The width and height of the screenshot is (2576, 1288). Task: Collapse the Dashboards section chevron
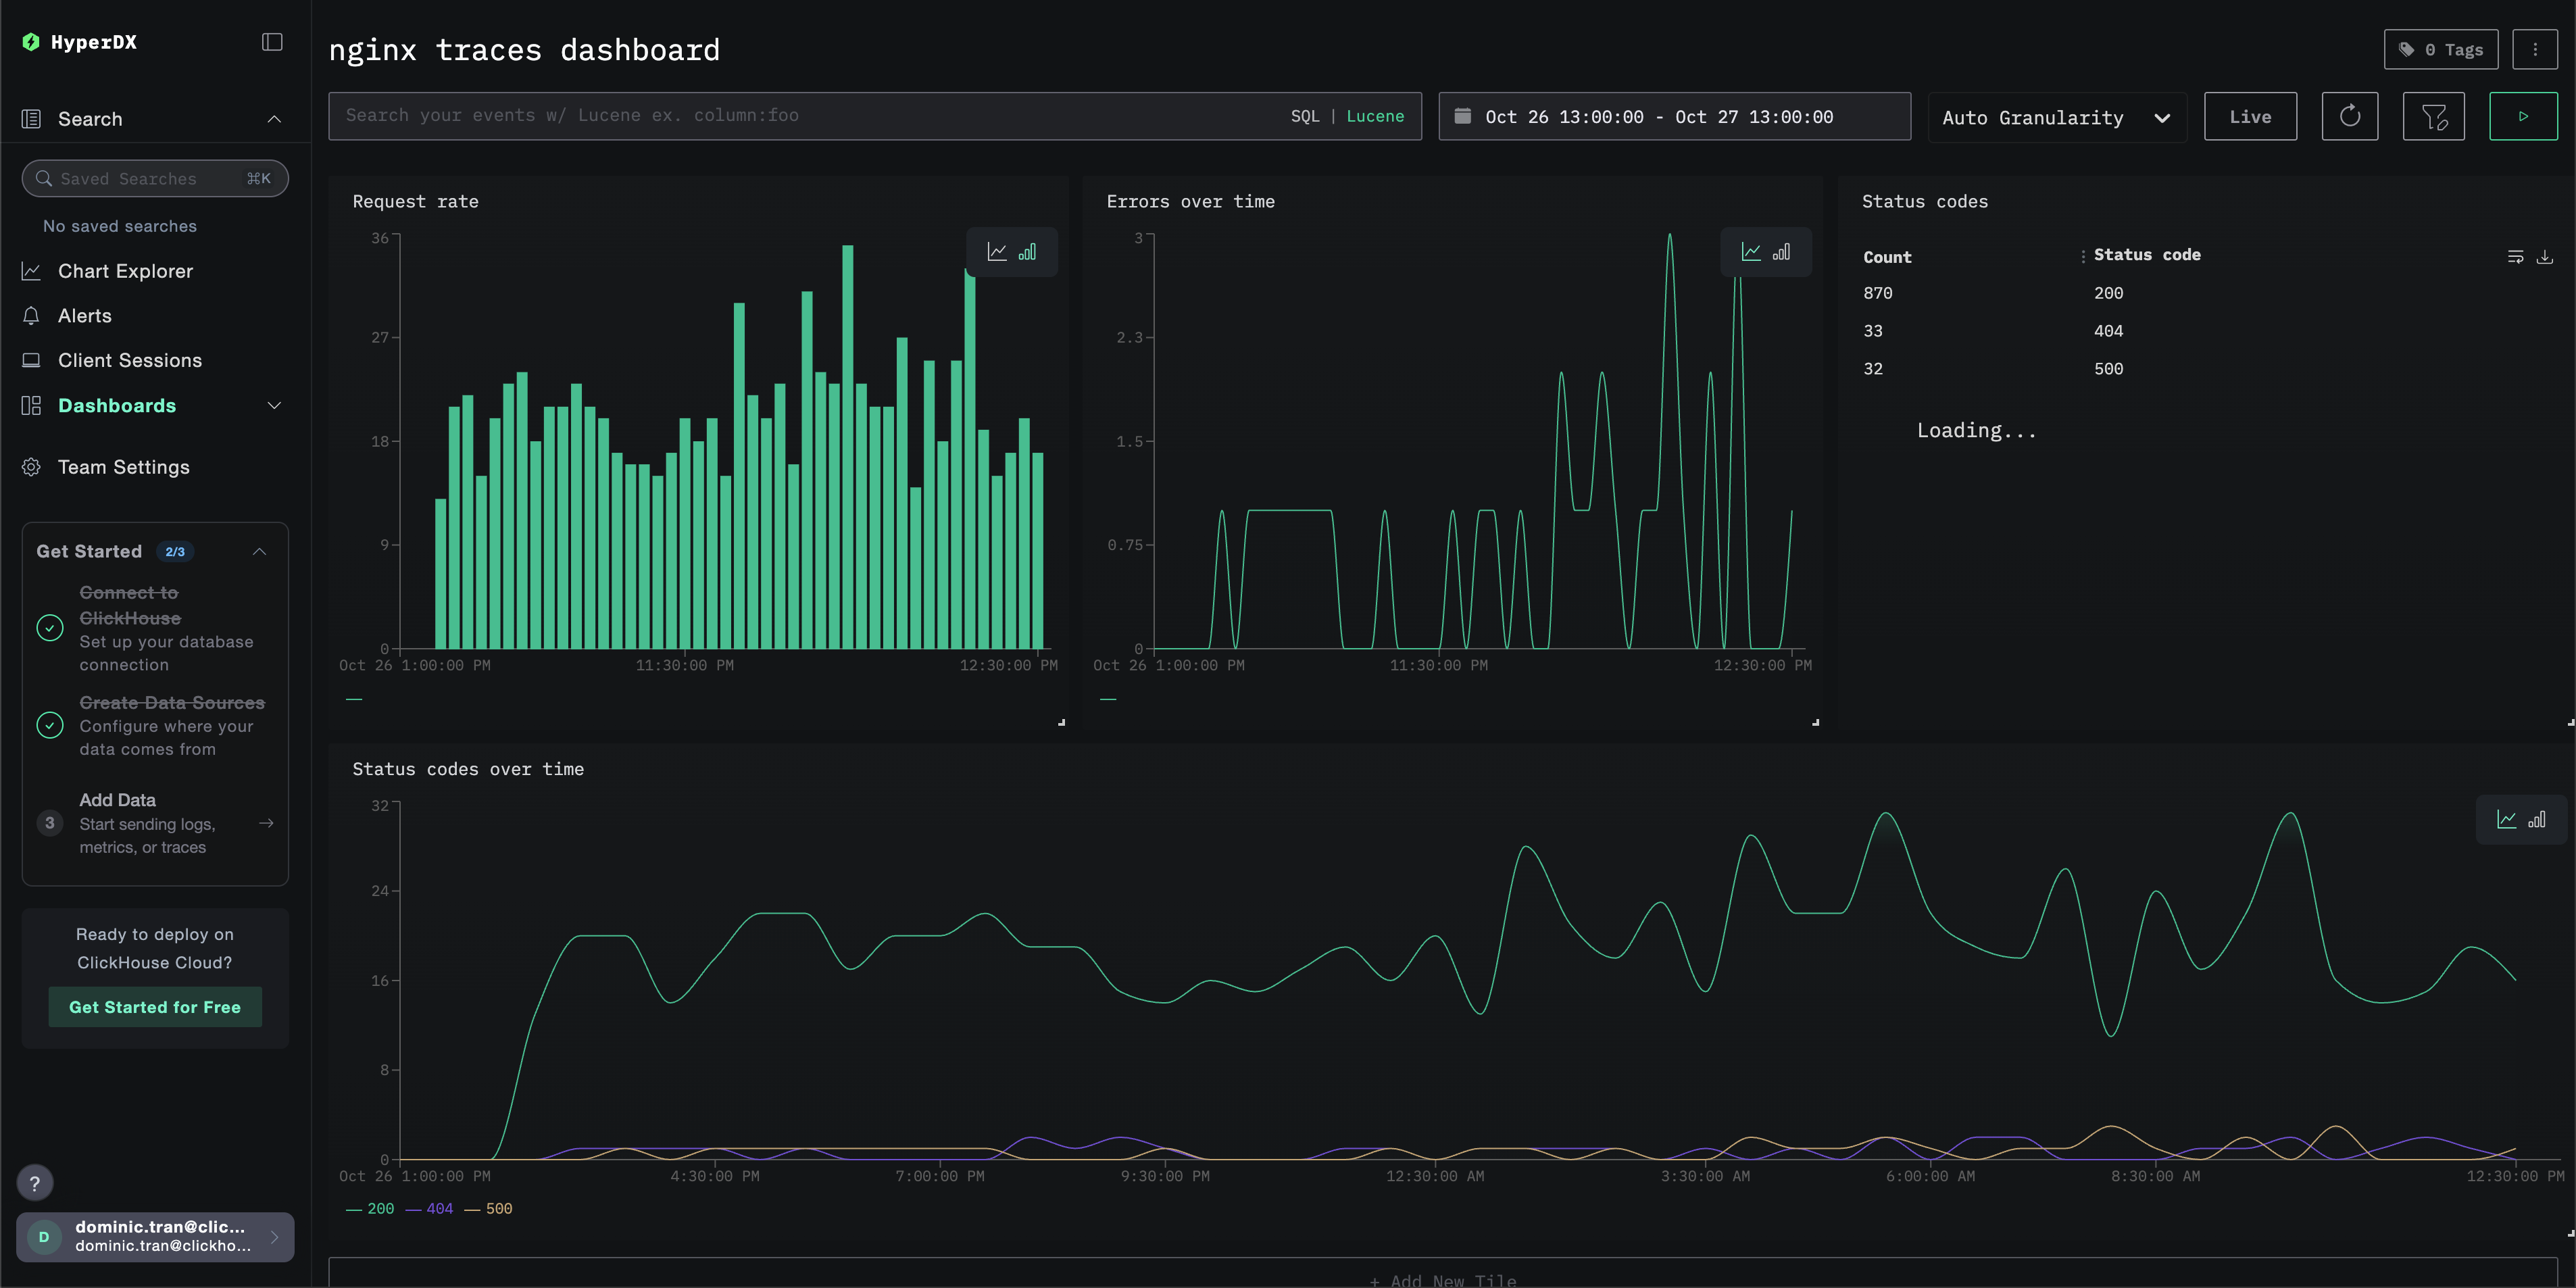(274, 405)
